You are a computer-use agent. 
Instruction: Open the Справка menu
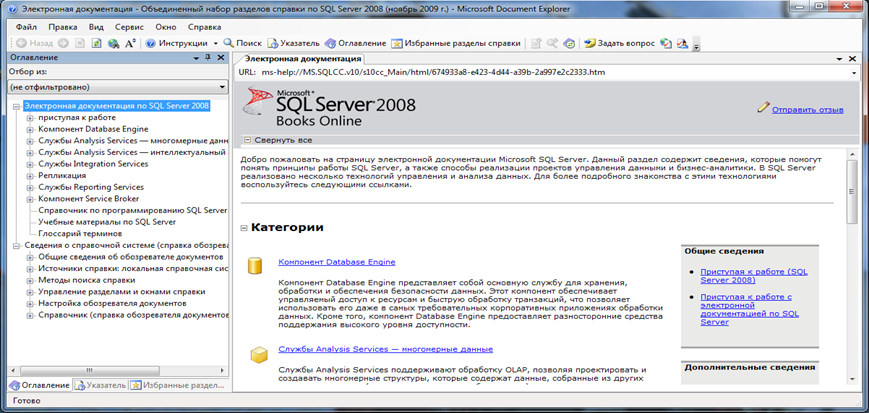click(205, 27)
